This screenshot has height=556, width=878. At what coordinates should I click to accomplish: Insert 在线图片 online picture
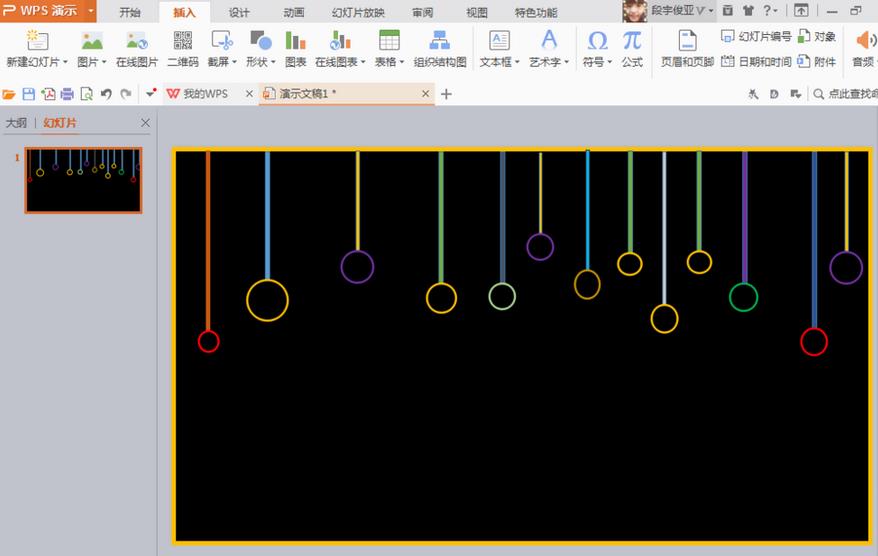[137, 49]
